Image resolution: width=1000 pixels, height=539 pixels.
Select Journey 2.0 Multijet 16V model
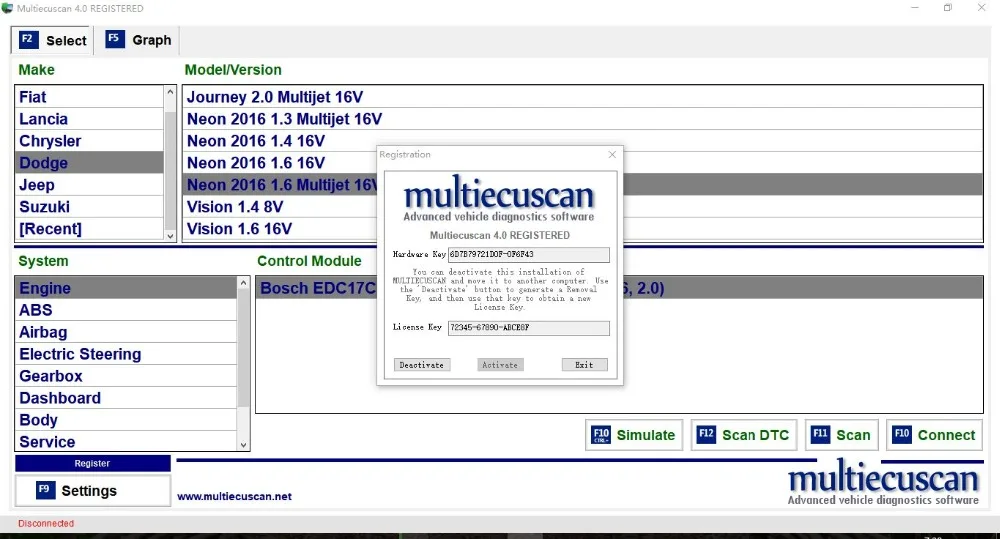point(583,97)
